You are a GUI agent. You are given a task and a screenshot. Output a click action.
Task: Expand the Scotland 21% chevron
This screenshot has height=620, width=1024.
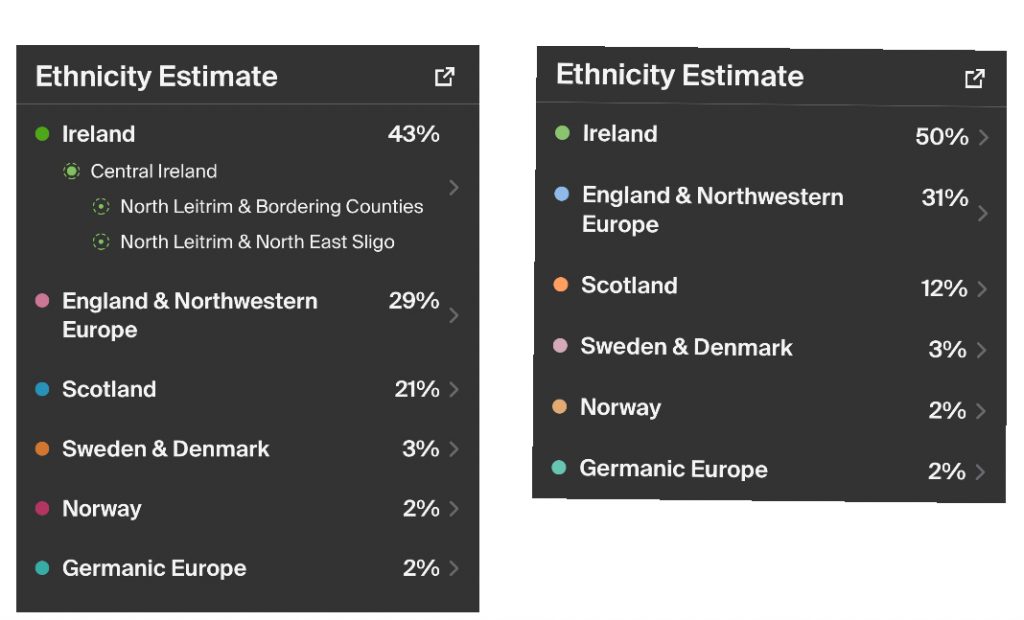point(455,390)
